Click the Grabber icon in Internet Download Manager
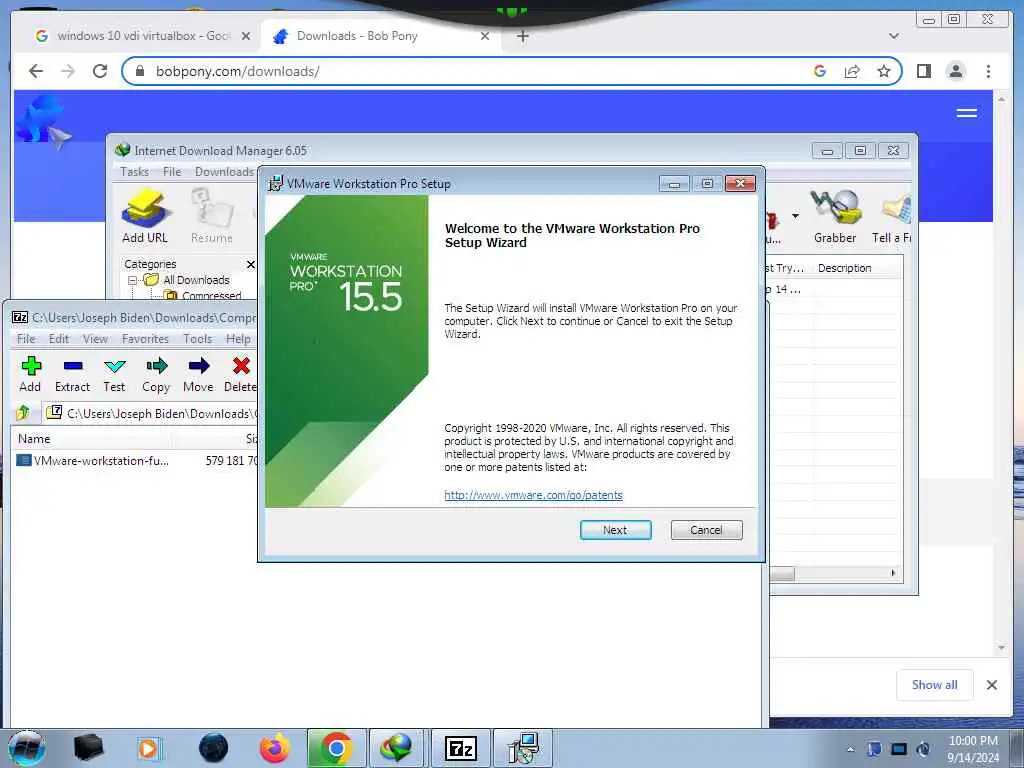 tap(835, 216)
